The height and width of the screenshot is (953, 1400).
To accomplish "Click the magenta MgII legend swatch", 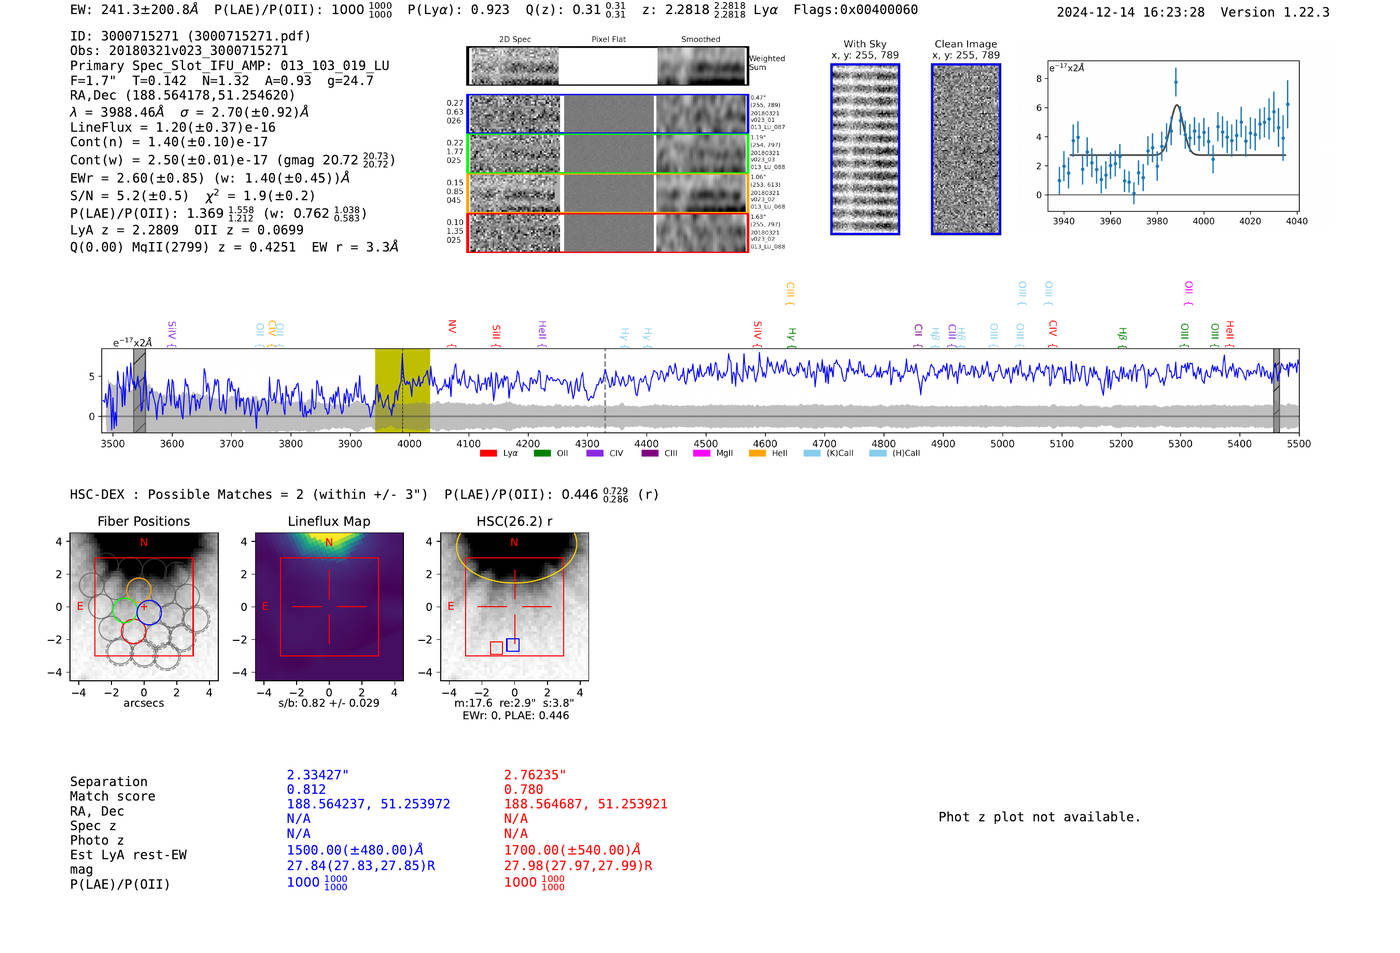I will tap(701, 453).
